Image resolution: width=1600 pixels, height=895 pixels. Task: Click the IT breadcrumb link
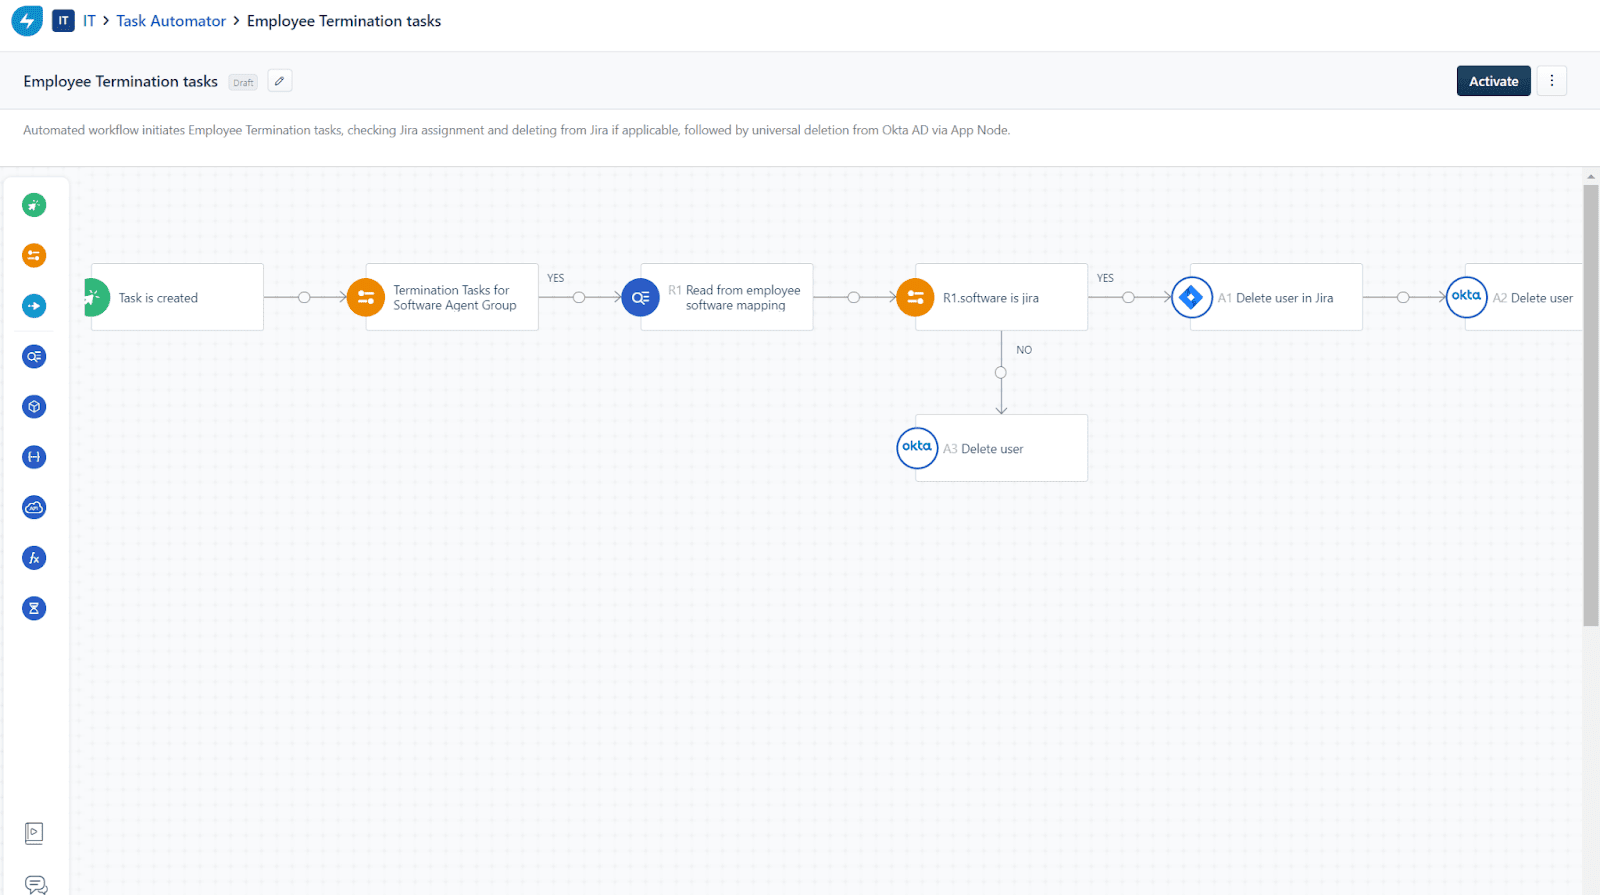coord(89,21)
